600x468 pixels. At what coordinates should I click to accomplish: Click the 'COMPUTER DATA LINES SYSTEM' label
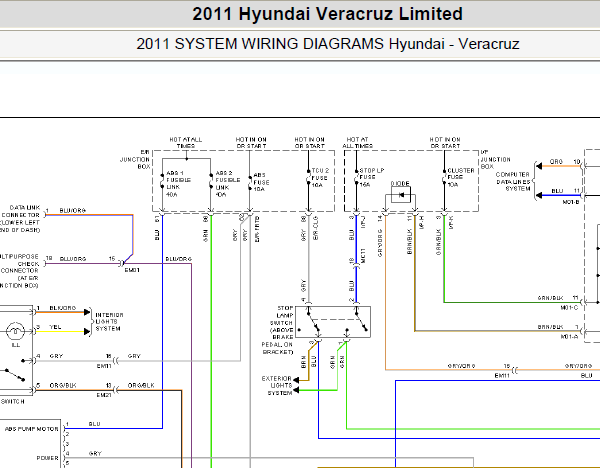coord(513,181)
